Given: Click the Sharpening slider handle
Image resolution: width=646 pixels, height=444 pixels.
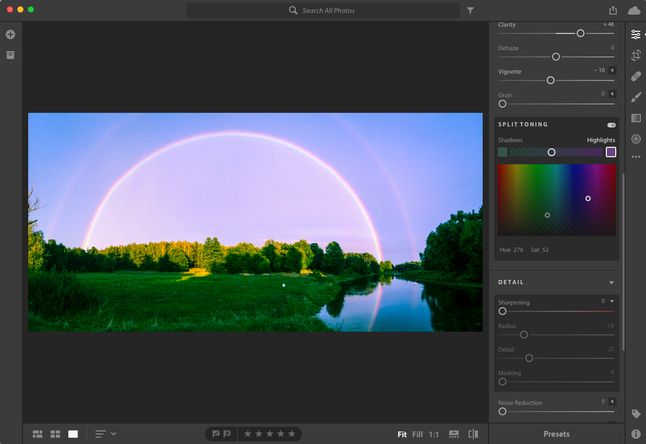Looking at the screenshot, I should pos(502,311).
